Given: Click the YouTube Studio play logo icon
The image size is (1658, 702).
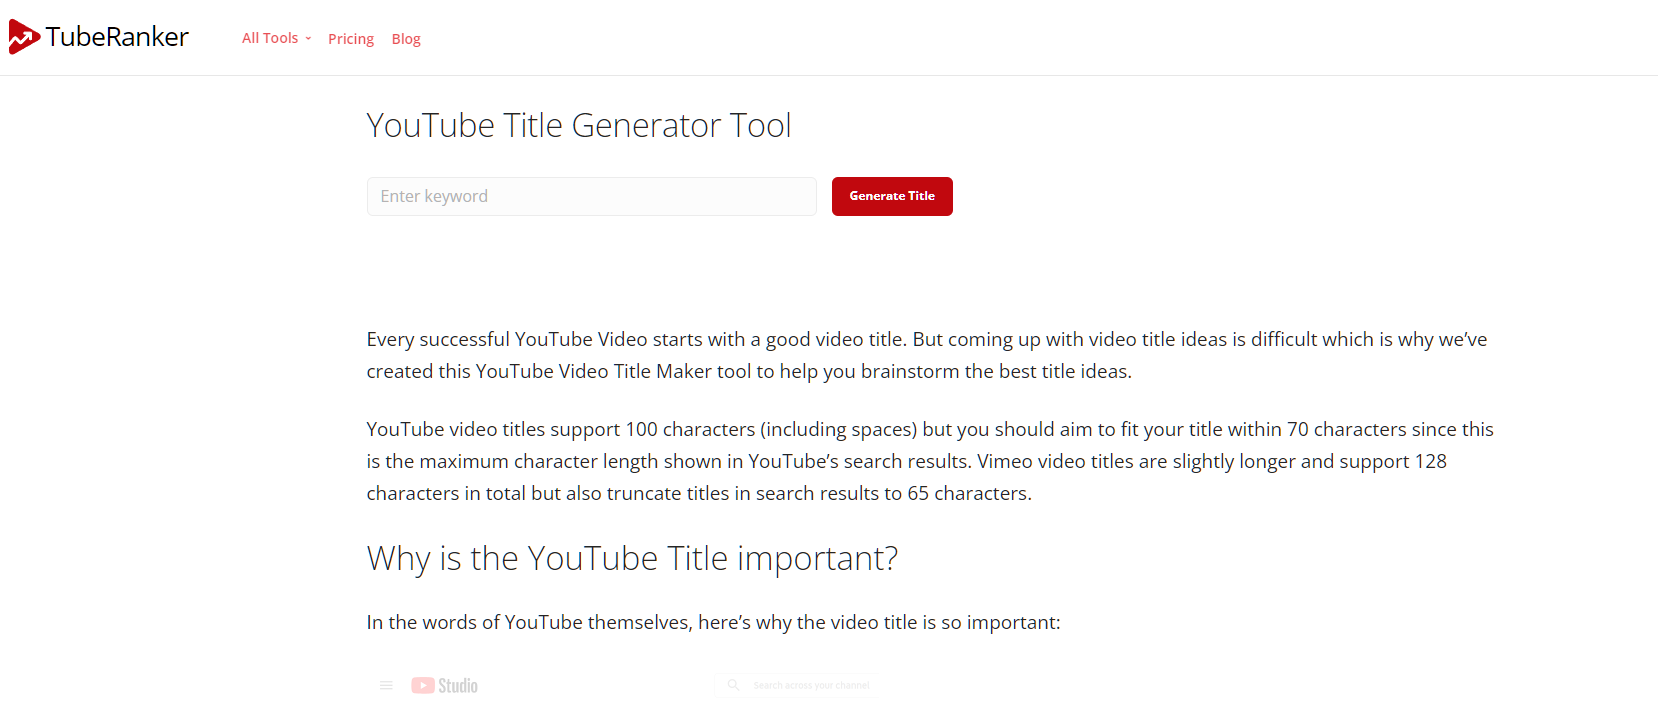Looking at the screenshot, I should [x=423, y=685].
